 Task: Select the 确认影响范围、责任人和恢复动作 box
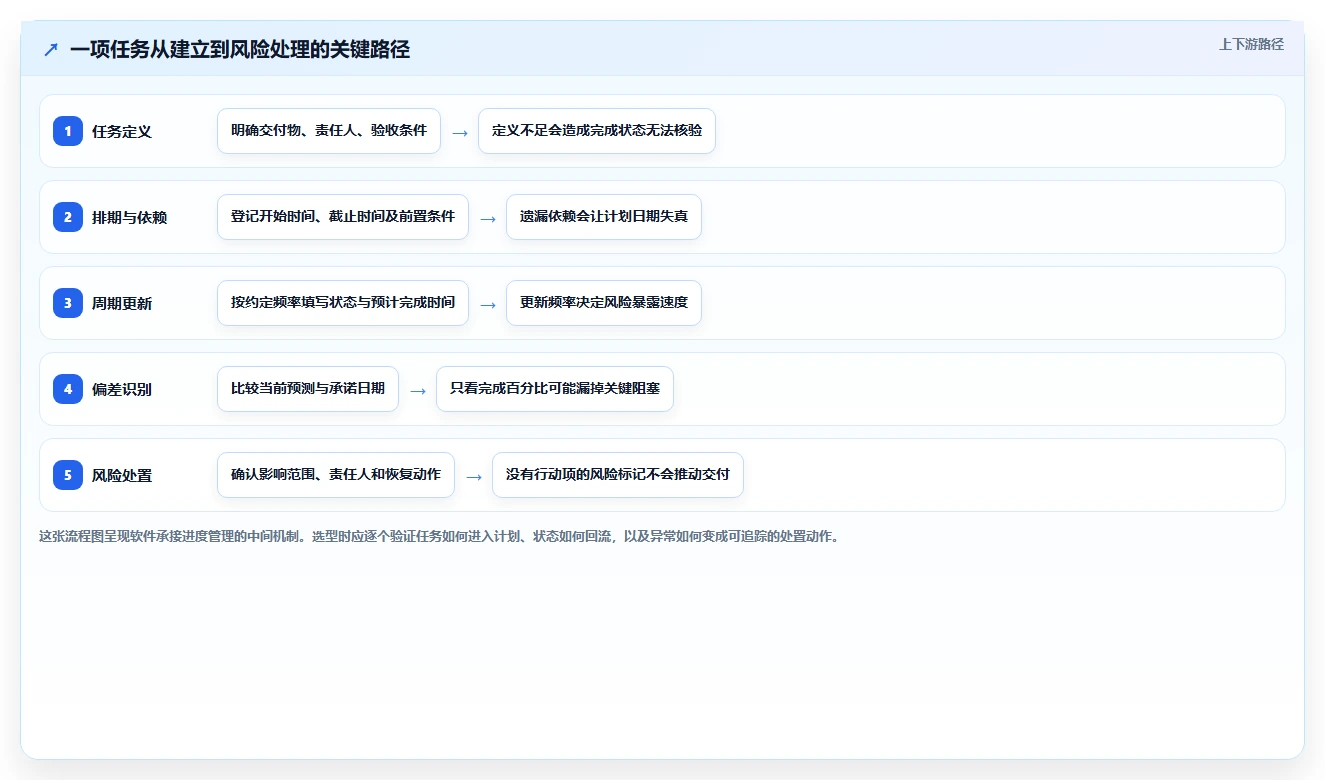[336, 475]
